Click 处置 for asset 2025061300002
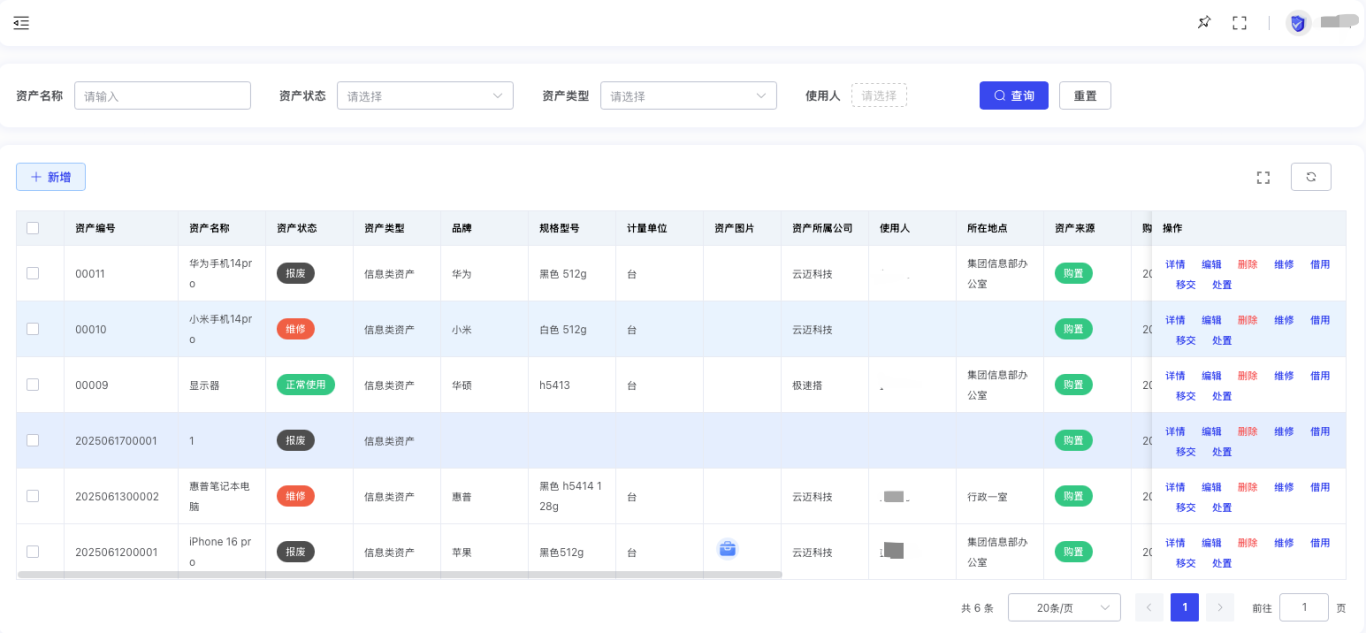1366x633 pixels. 1222,508
